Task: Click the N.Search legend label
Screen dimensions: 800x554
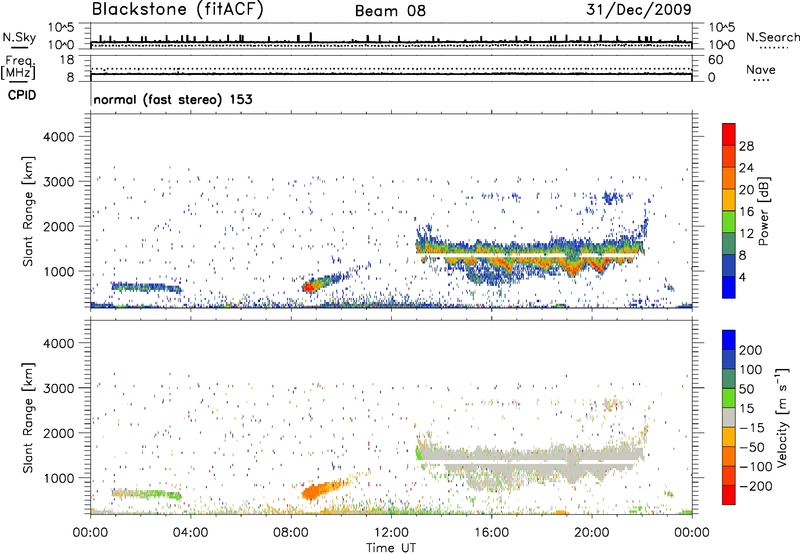Action: click(772, 37)
